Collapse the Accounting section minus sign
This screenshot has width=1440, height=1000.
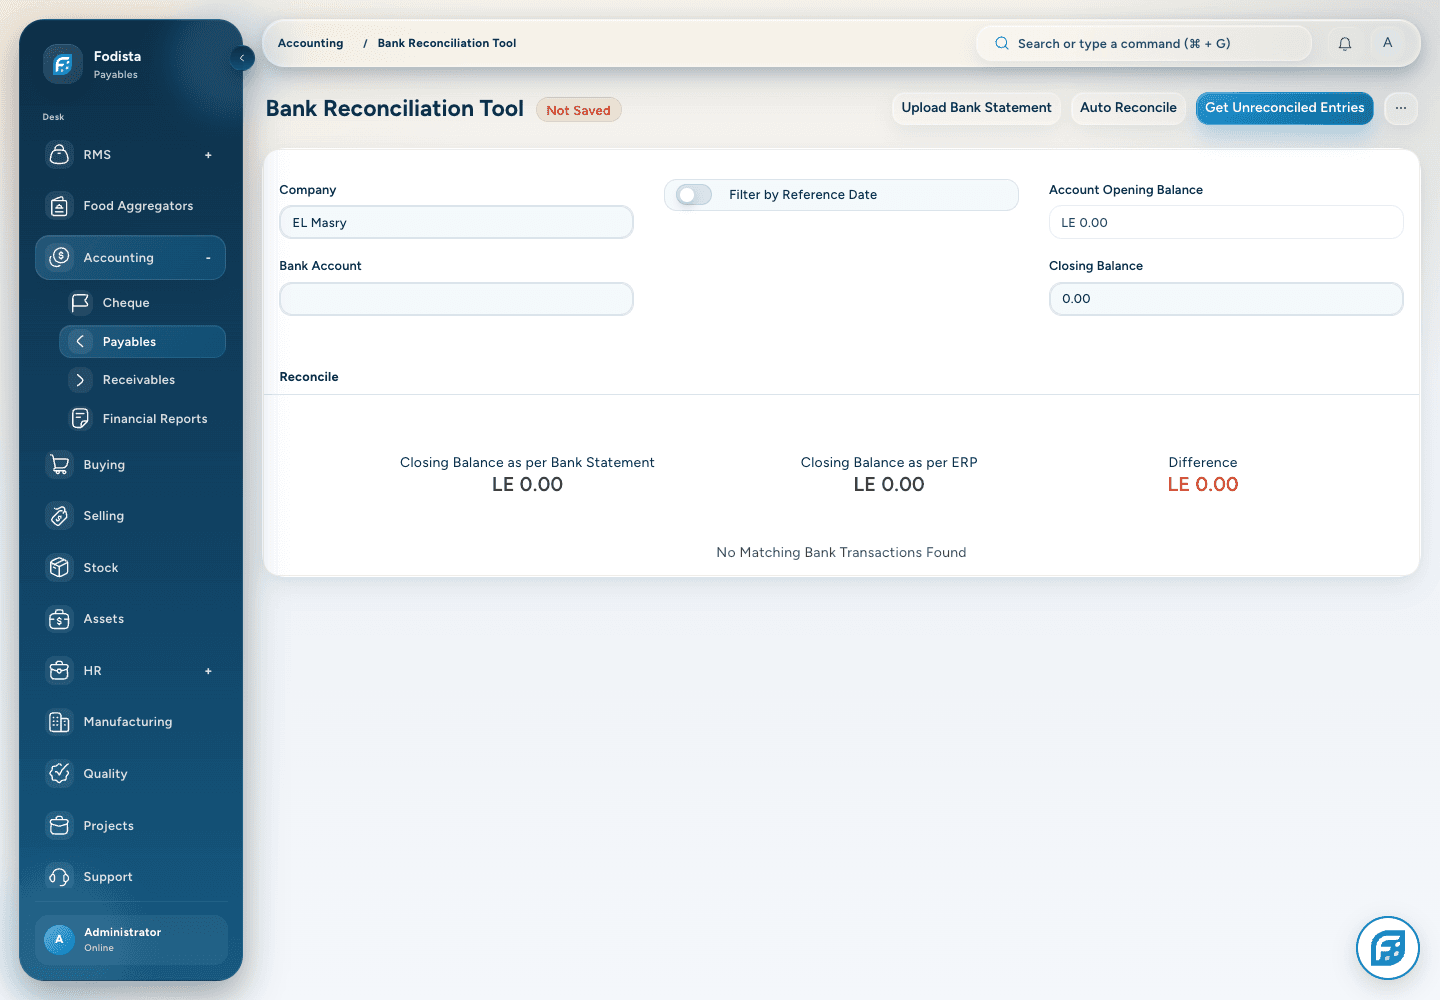(x=208, y=258)
